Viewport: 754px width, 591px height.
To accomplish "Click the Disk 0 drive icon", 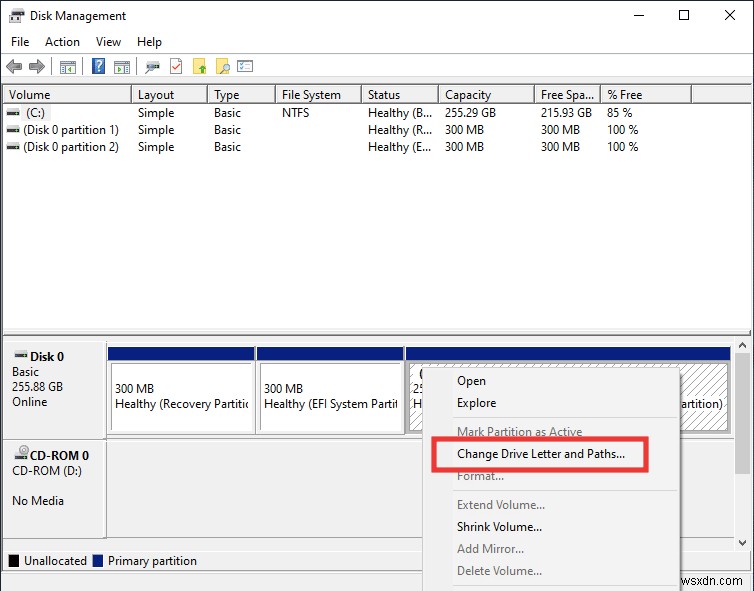I will pyautogui.click(x=21, y=355).
